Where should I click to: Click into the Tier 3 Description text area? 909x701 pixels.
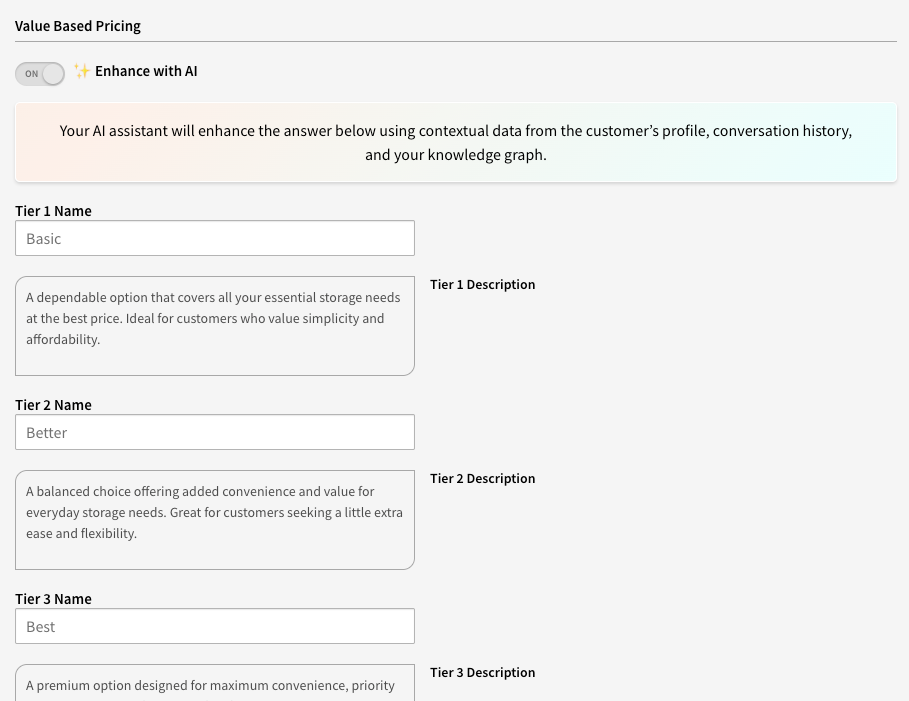(215, 684)
